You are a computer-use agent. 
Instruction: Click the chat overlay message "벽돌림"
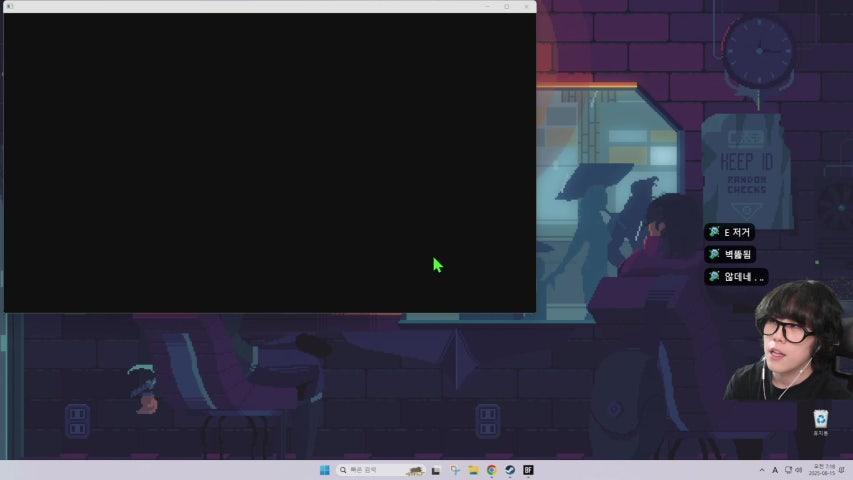click(x=730, y=254)
